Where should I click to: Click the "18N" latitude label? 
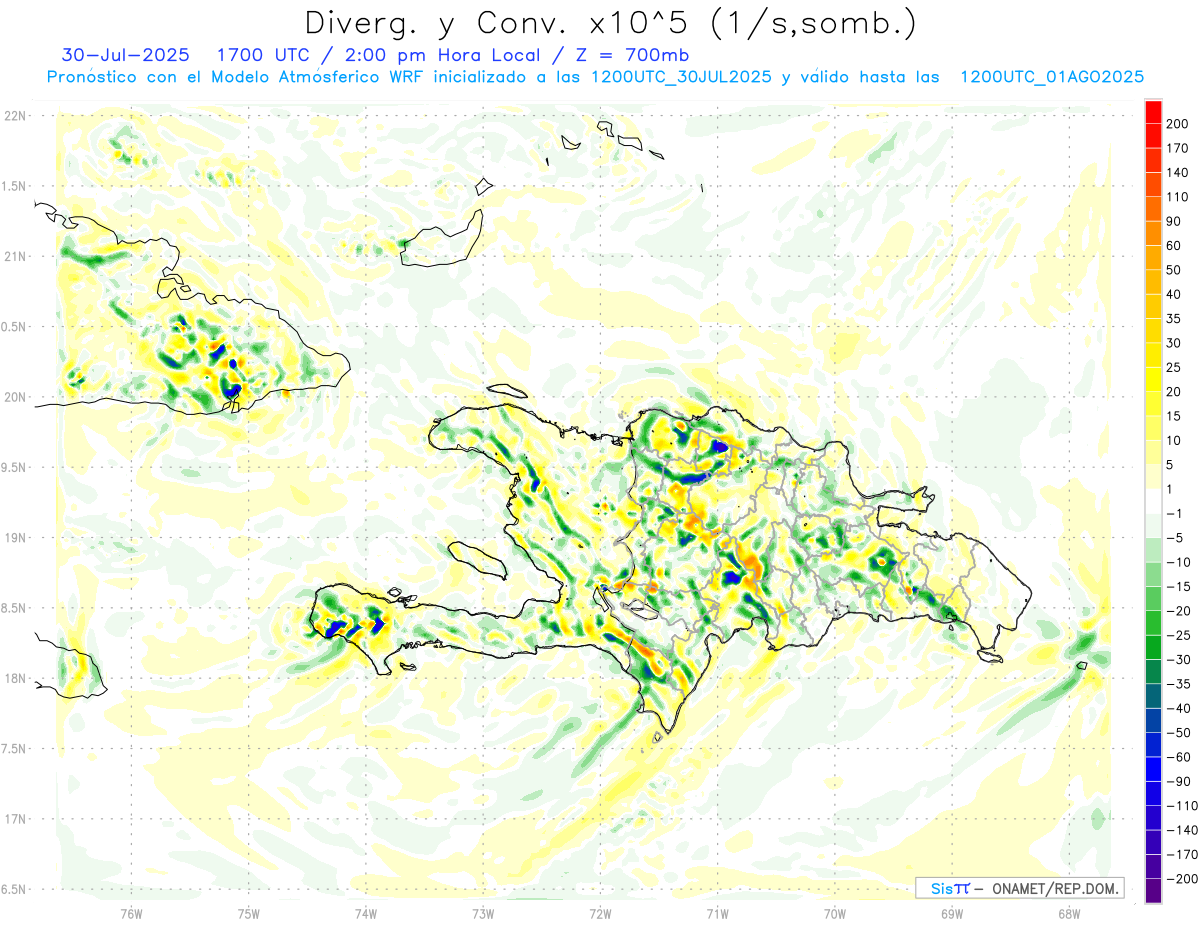tap(15, 679)
